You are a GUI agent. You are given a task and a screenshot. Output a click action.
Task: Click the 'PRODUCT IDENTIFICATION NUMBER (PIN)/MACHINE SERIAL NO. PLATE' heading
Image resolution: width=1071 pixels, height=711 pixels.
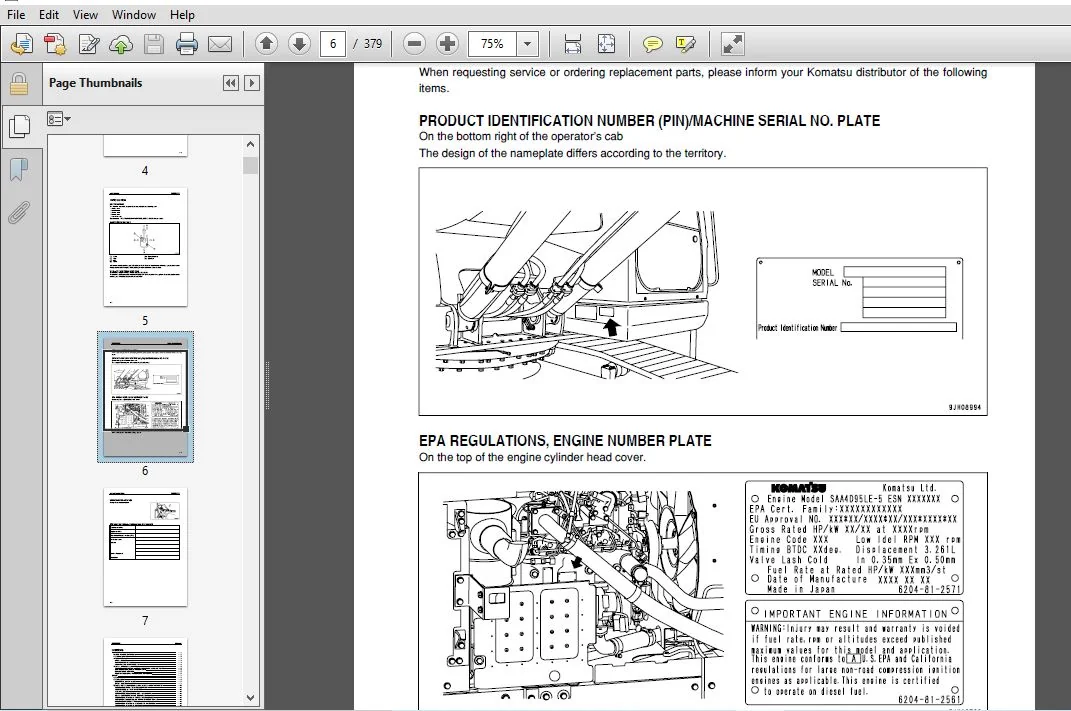pos(649,121)
